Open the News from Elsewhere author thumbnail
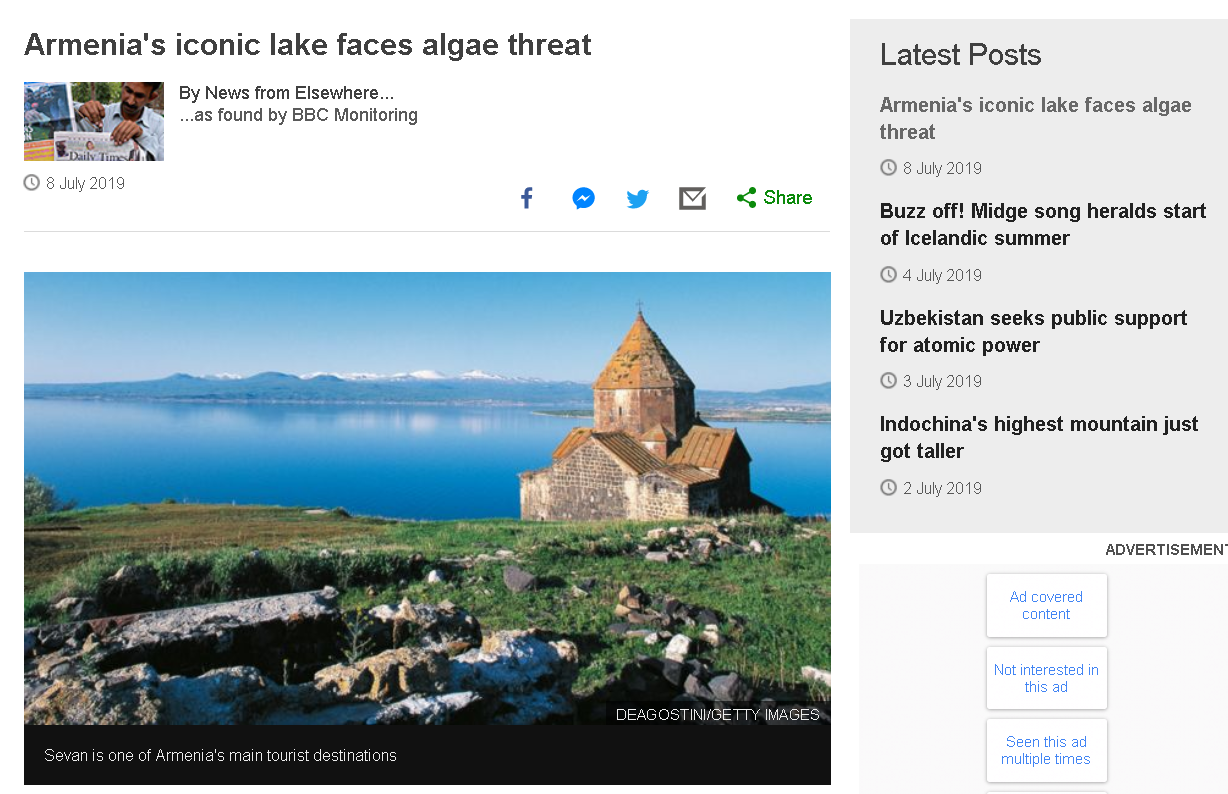 coord(94,121)
